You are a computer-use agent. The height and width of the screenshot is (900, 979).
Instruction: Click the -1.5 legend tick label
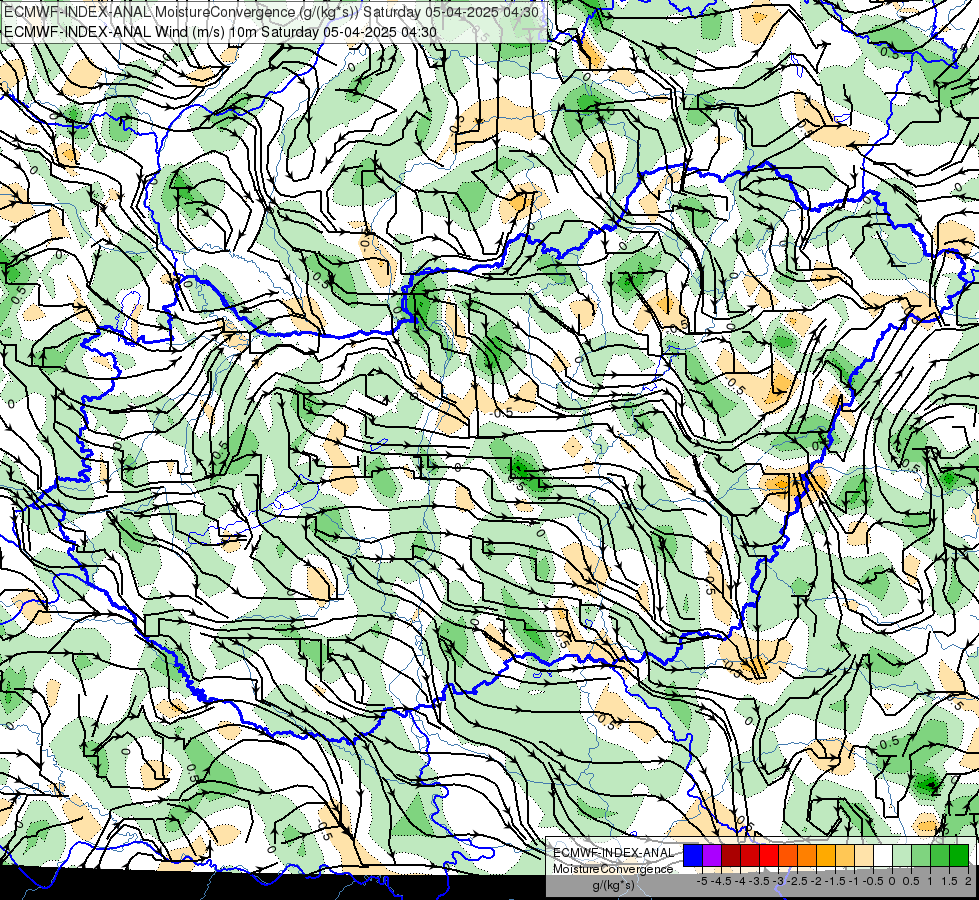point(835,881)
